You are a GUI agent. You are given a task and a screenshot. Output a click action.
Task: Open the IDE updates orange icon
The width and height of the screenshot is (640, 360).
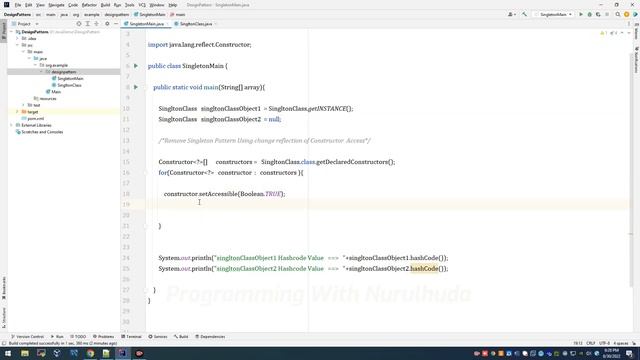tap(627, 14)
